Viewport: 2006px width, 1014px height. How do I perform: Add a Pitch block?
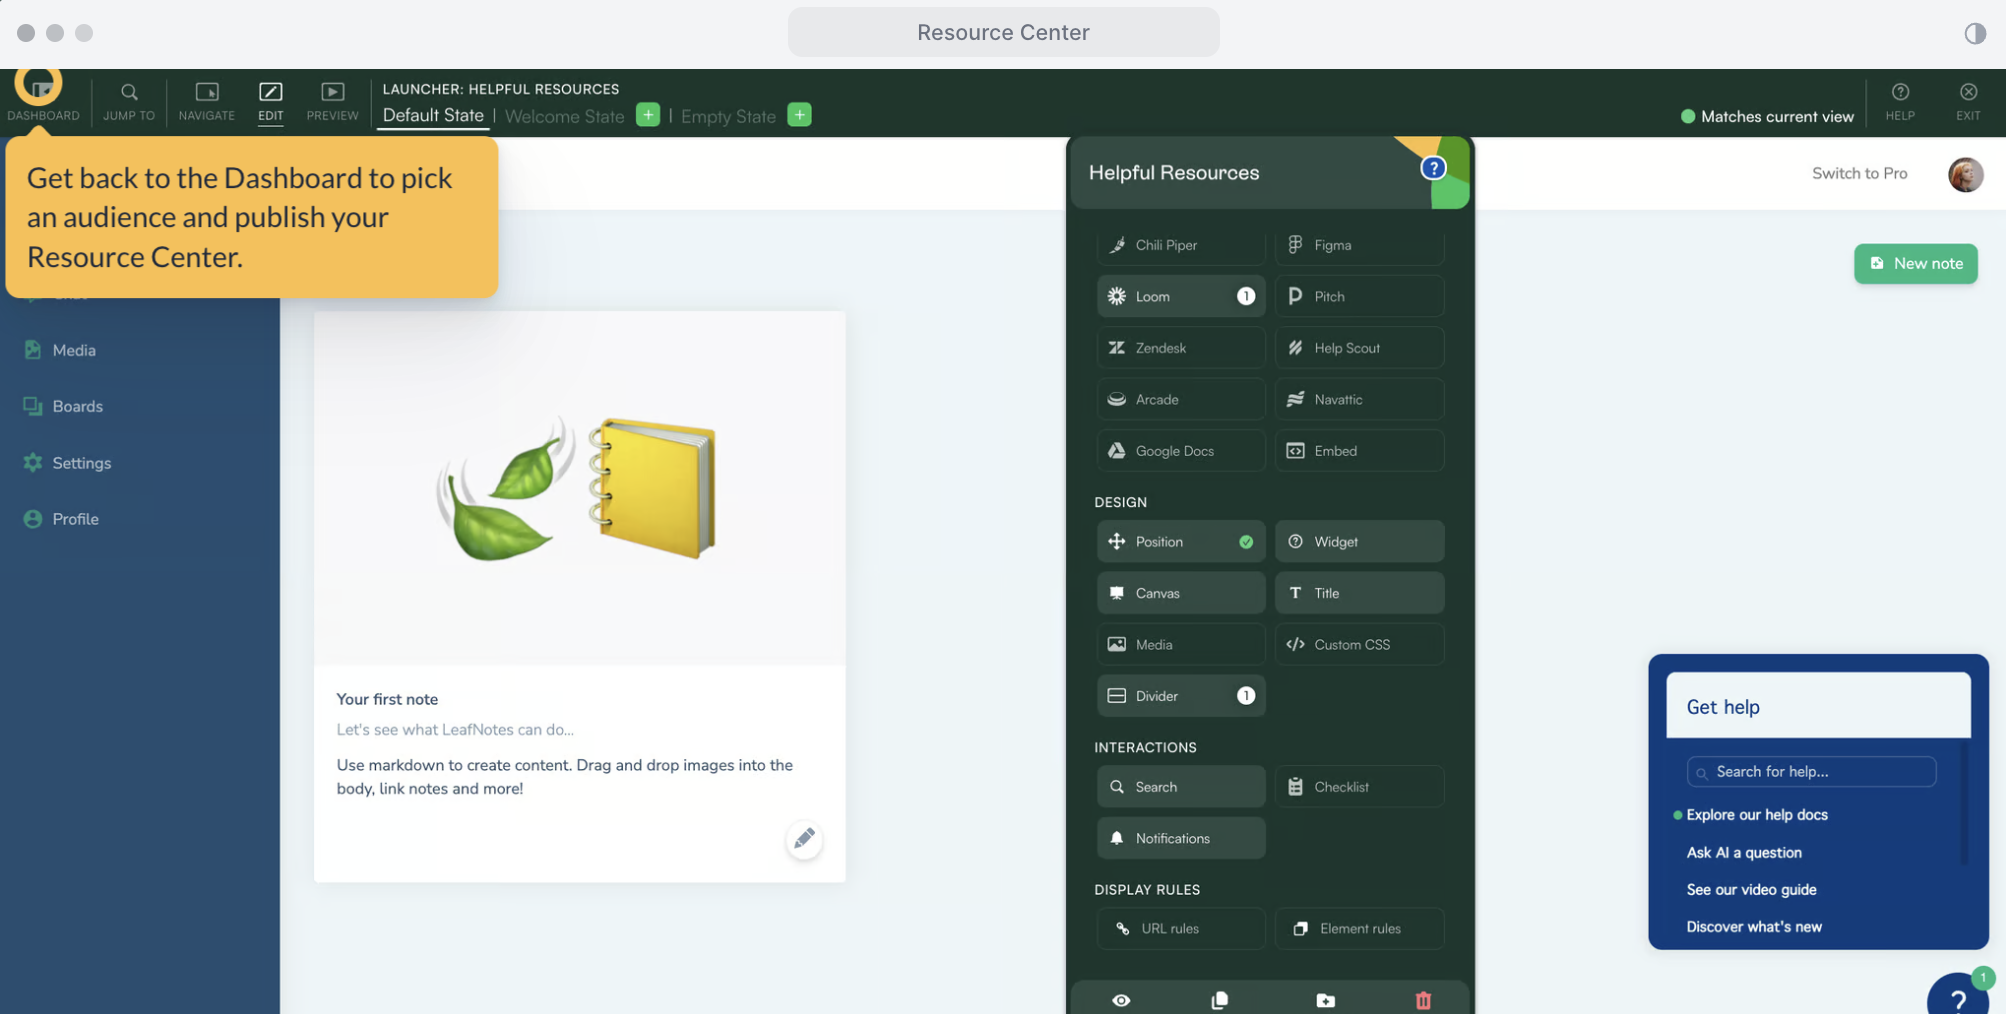[1359, 296]
